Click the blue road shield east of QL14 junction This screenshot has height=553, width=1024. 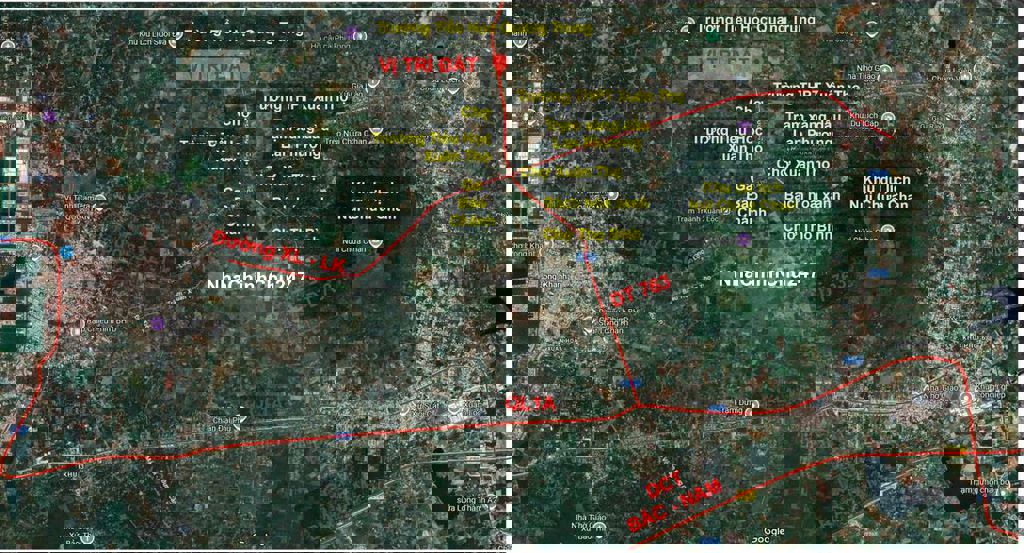717,408
